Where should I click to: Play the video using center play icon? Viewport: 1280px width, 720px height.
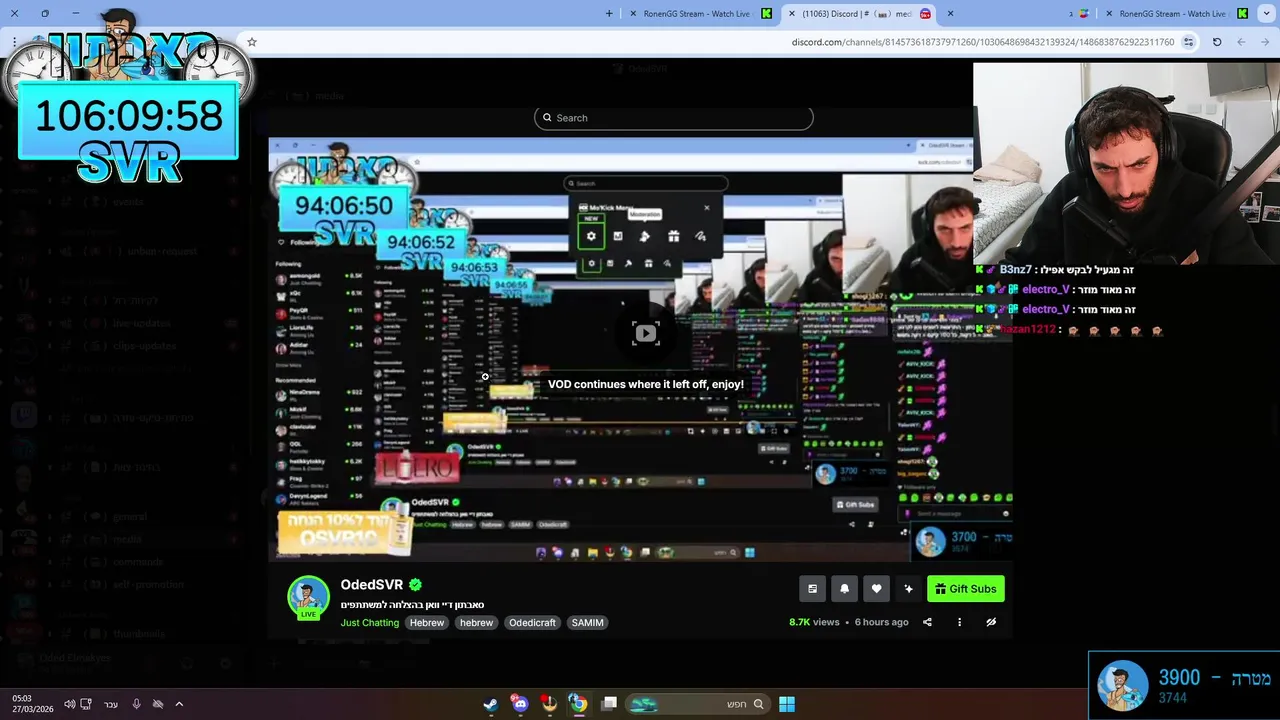[x=646, y=334]
